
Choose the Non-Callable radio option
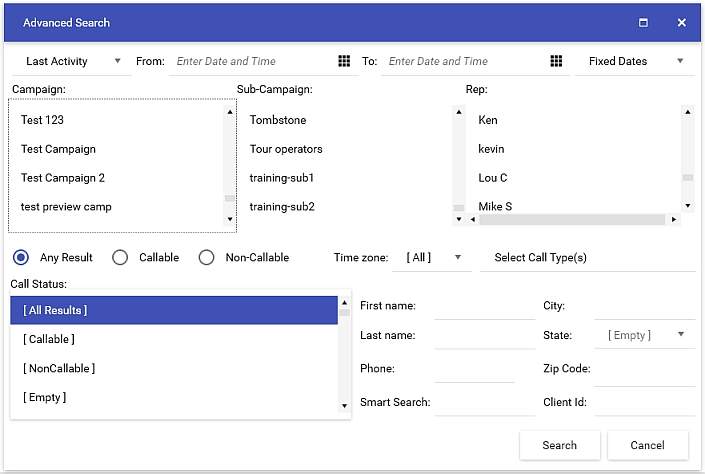(x=206, y=257)
